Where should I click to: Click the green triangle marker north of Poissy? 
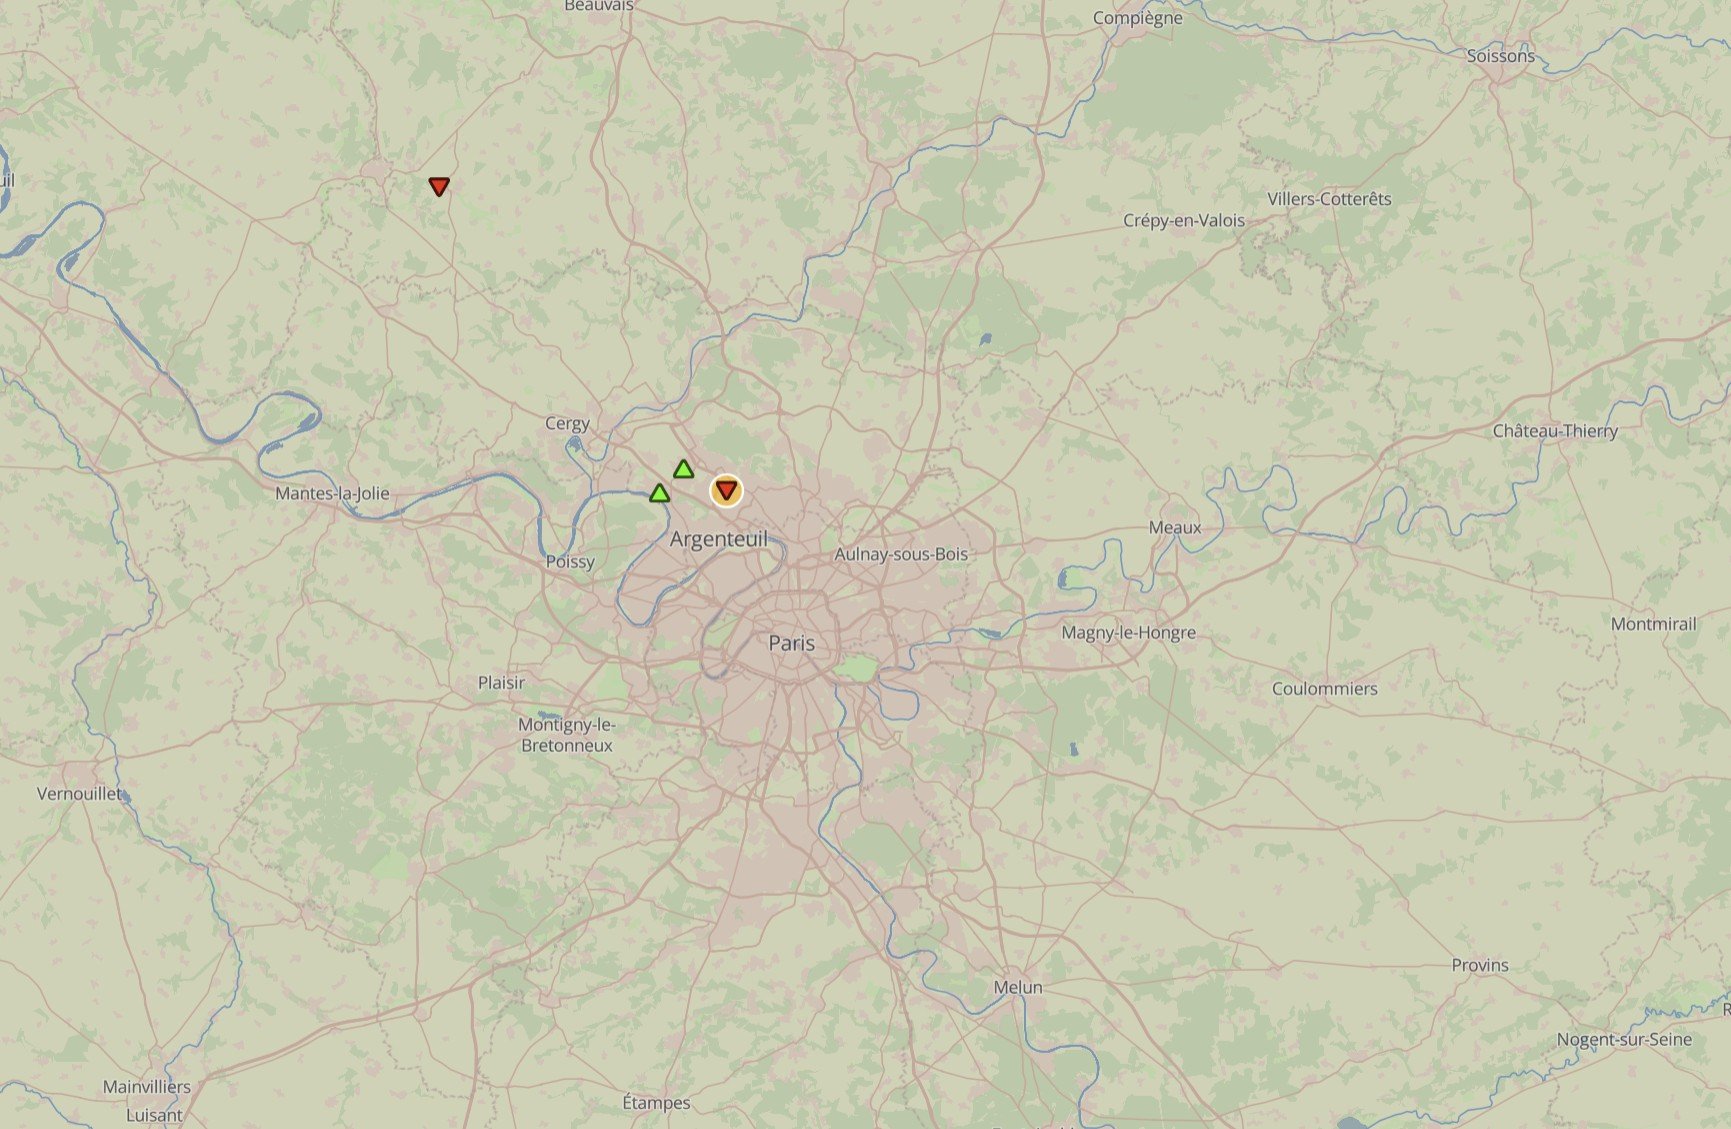tap(659, 493)
